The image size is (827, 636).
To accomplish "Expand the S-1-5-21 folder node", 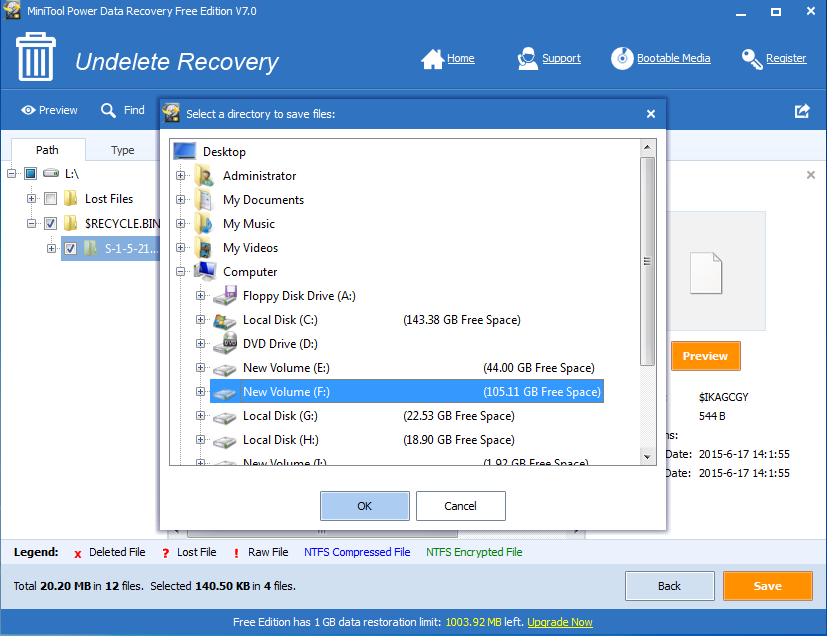I will point(51,248).
